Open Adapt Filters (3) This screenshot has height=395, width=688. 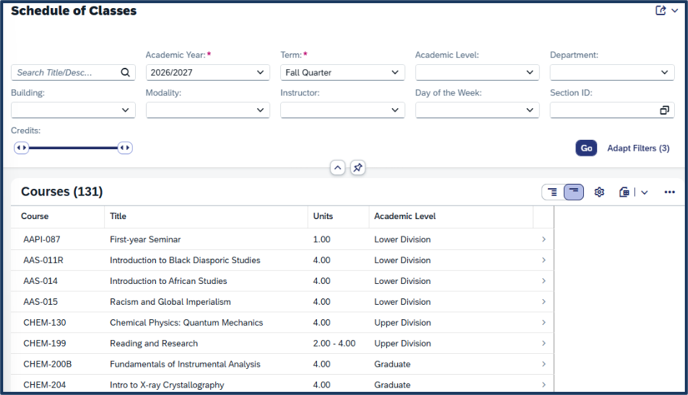click(x=638, y=148)
